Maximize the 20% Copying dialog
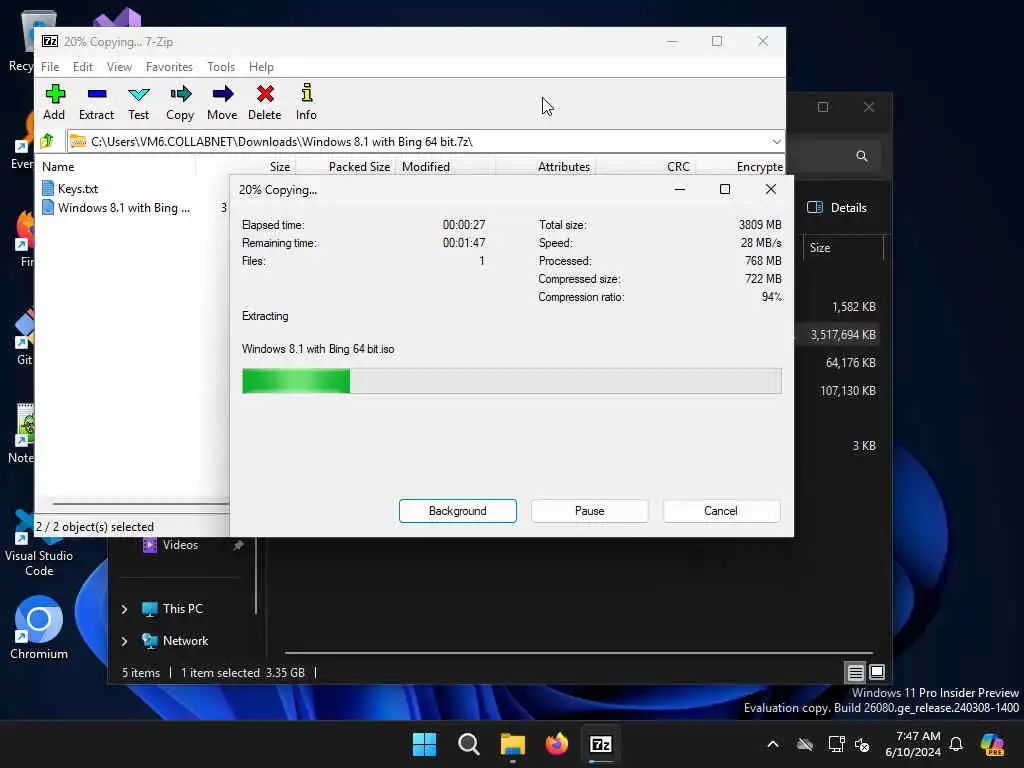 tap(725, 189)
